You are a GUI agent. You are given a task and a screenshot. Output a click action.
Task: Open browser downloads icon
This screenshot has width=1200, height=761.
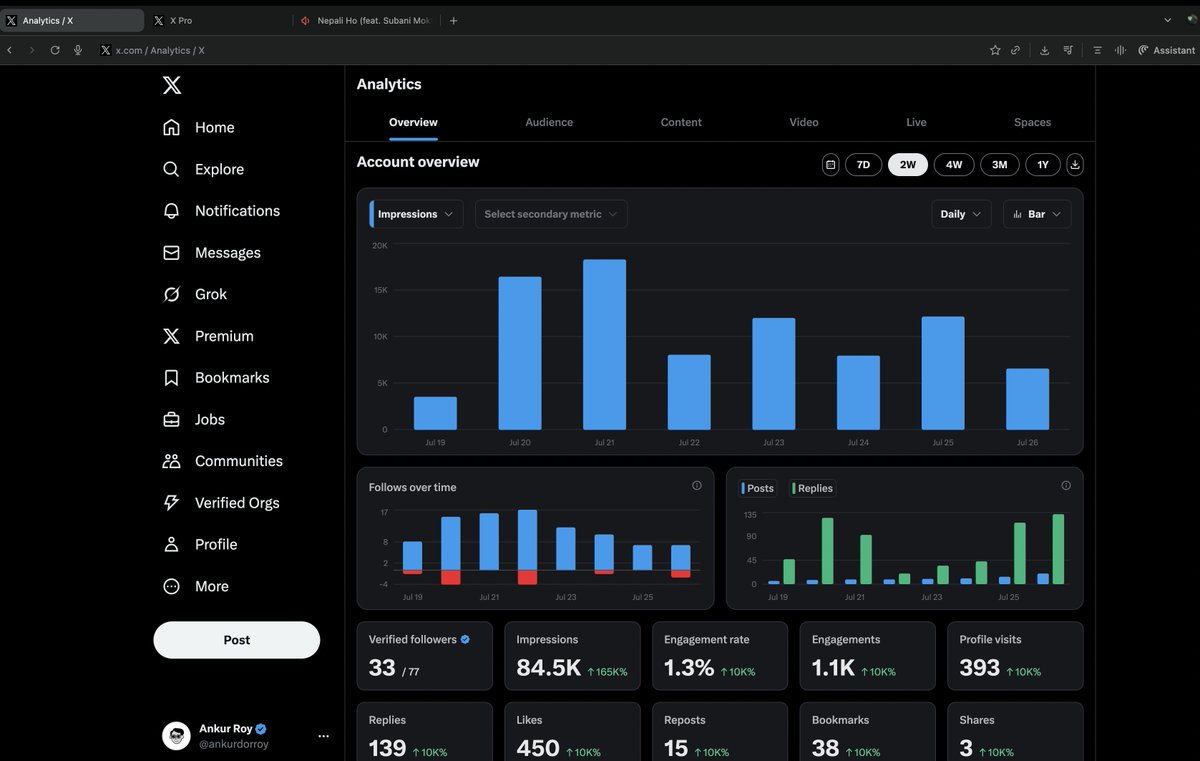click(x=1044, y=50)
